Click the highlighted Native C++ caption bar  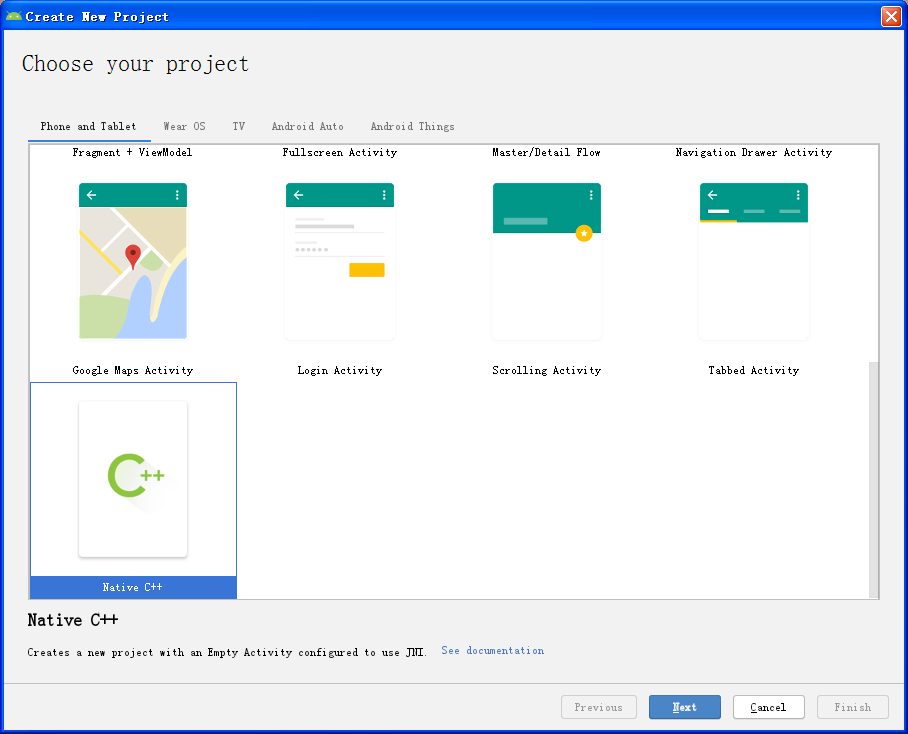(133, 587)
